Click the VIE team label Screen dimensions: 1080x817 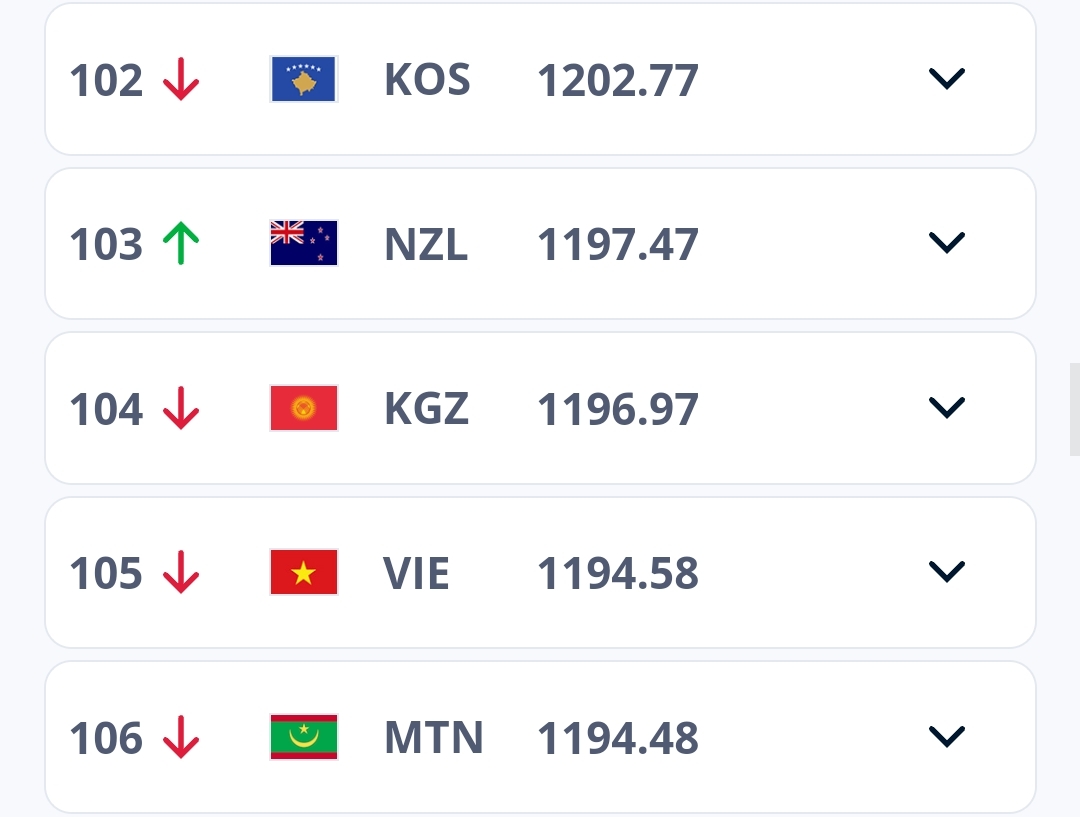point(417,573)
